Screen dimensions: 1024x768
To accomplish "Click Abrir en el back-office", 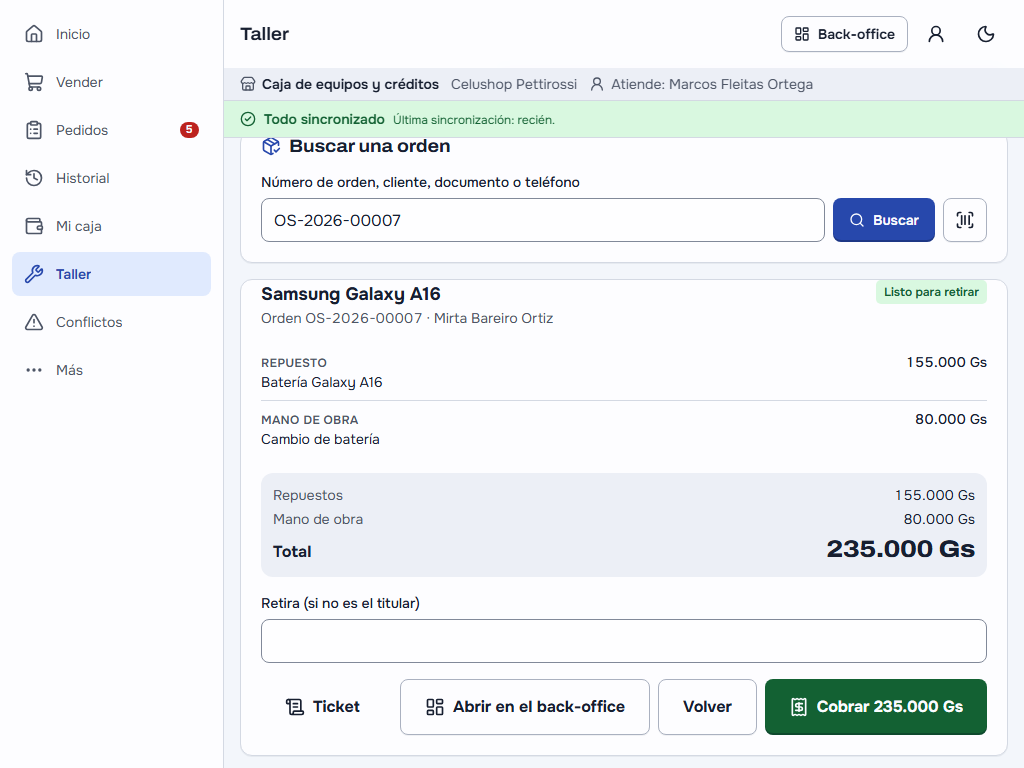I will pyautogui.click(x=525, y=707).
